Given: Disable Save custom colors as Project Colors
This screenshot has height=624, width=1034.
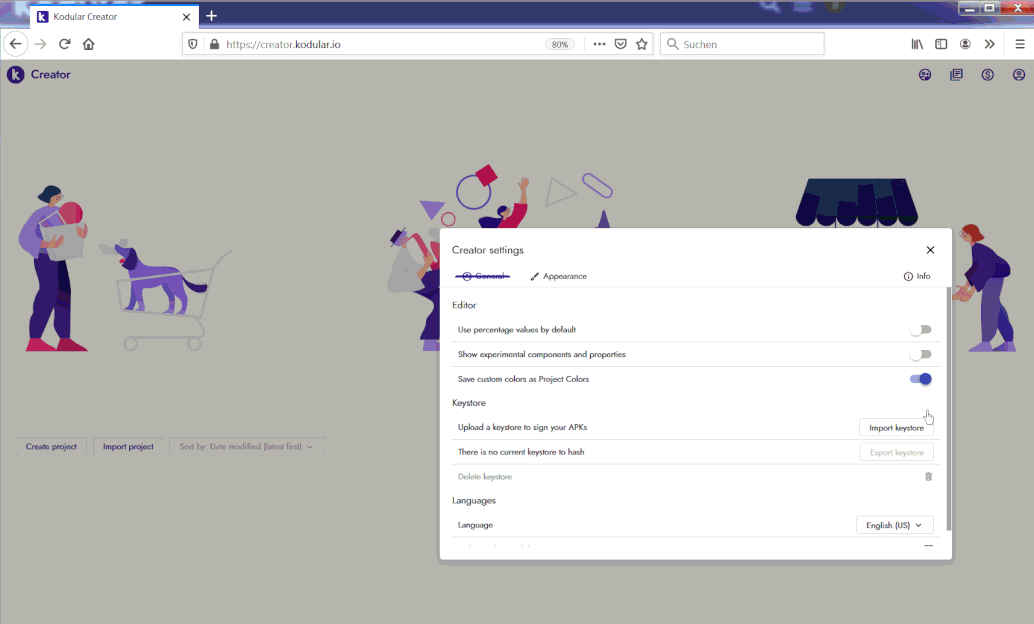Looking at the screenshot, I should (x=920, y=379).
